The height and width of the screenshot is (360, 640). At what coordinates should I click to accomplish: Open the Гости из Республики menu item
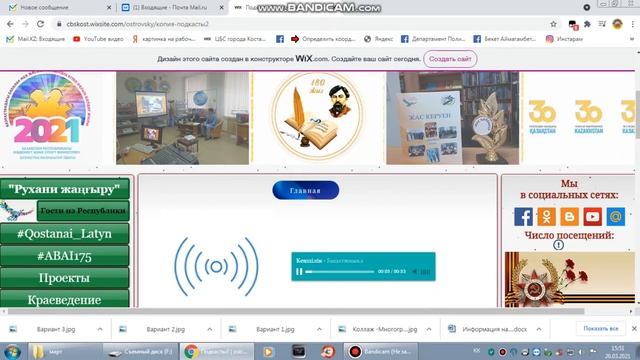[x=83, y=211]
